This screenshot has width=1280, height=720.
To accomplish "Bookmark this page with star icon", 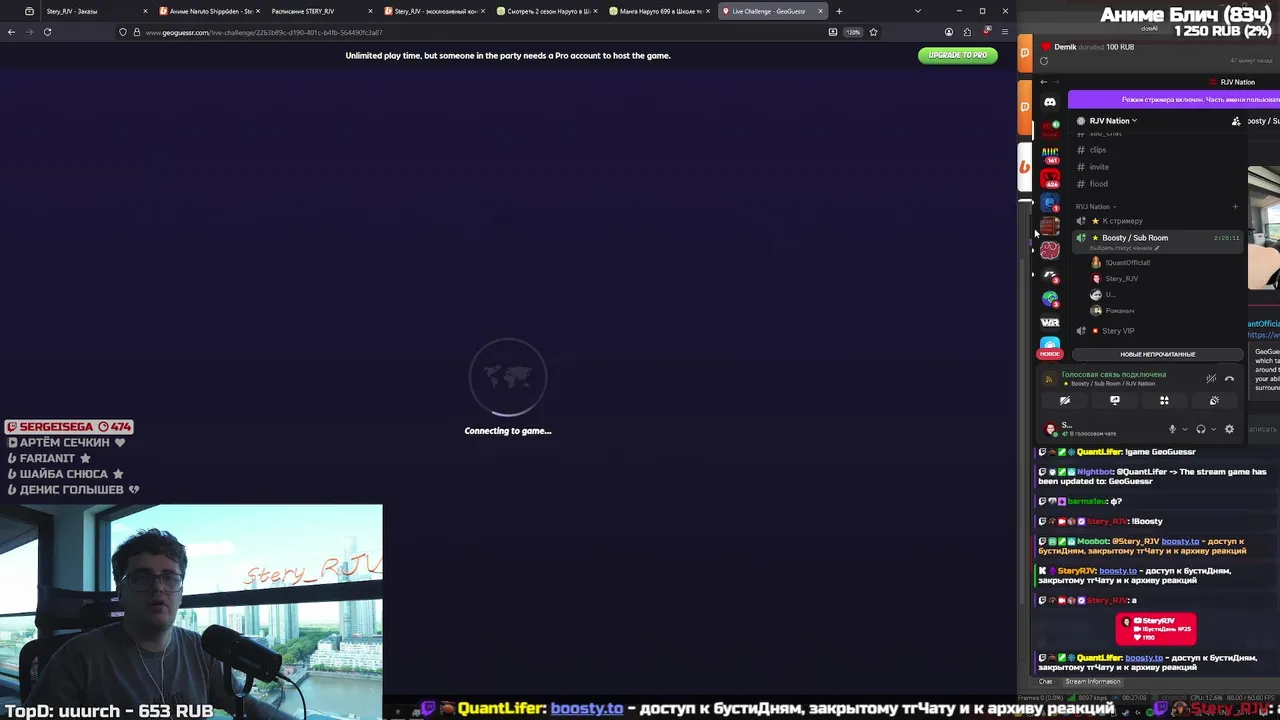I will [873, 32].
